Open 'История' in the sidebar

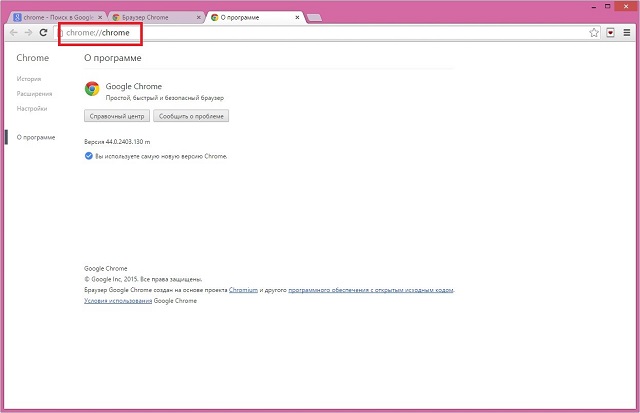[29, 79]
